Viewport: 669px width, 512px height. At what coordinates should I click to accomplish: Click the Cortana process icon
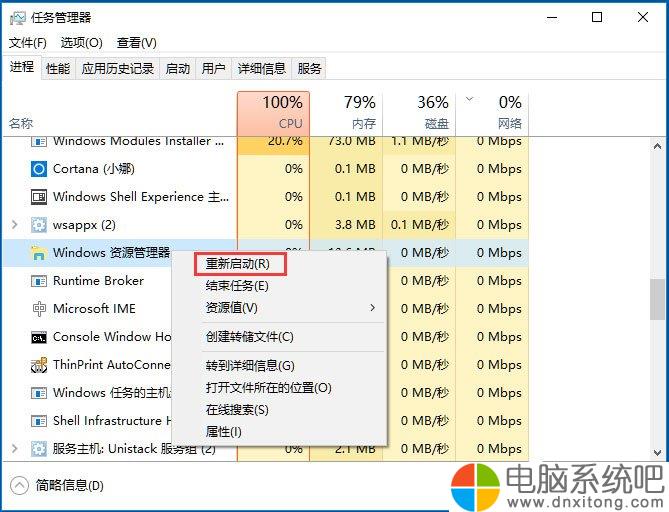[x=39, y=169]
